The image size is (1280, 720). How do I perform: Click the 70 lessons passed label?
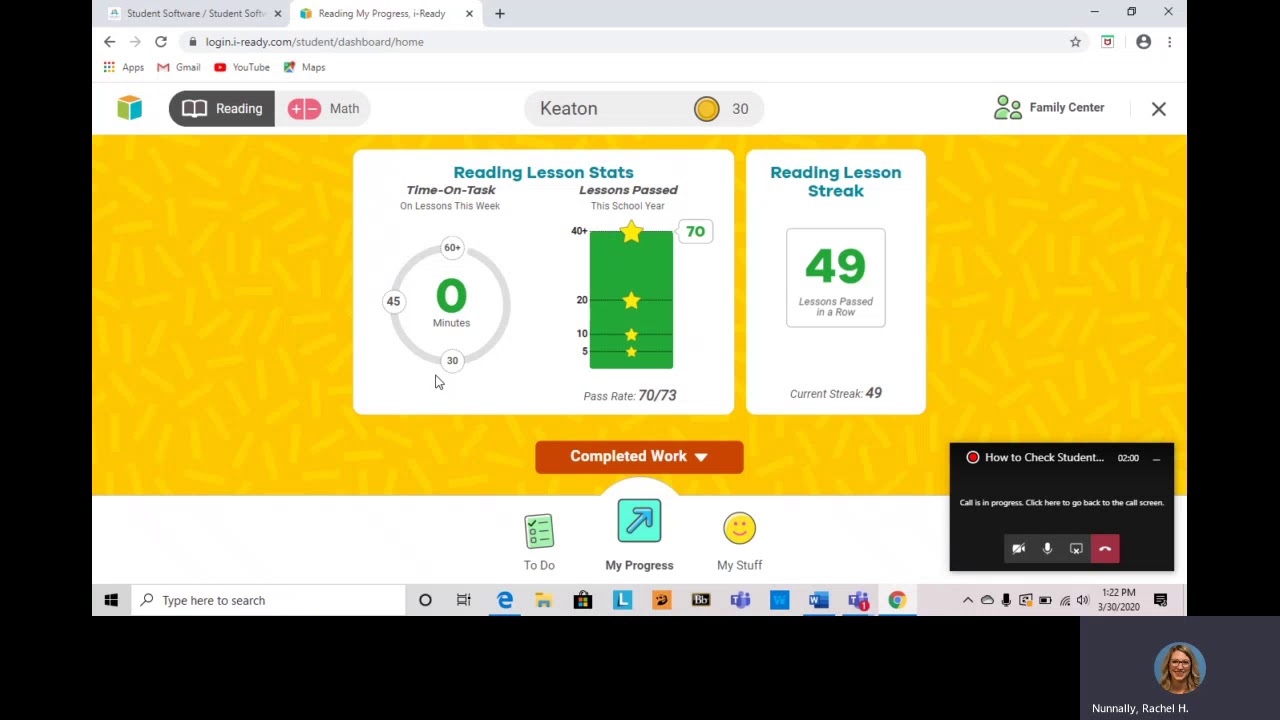[695, 231]
